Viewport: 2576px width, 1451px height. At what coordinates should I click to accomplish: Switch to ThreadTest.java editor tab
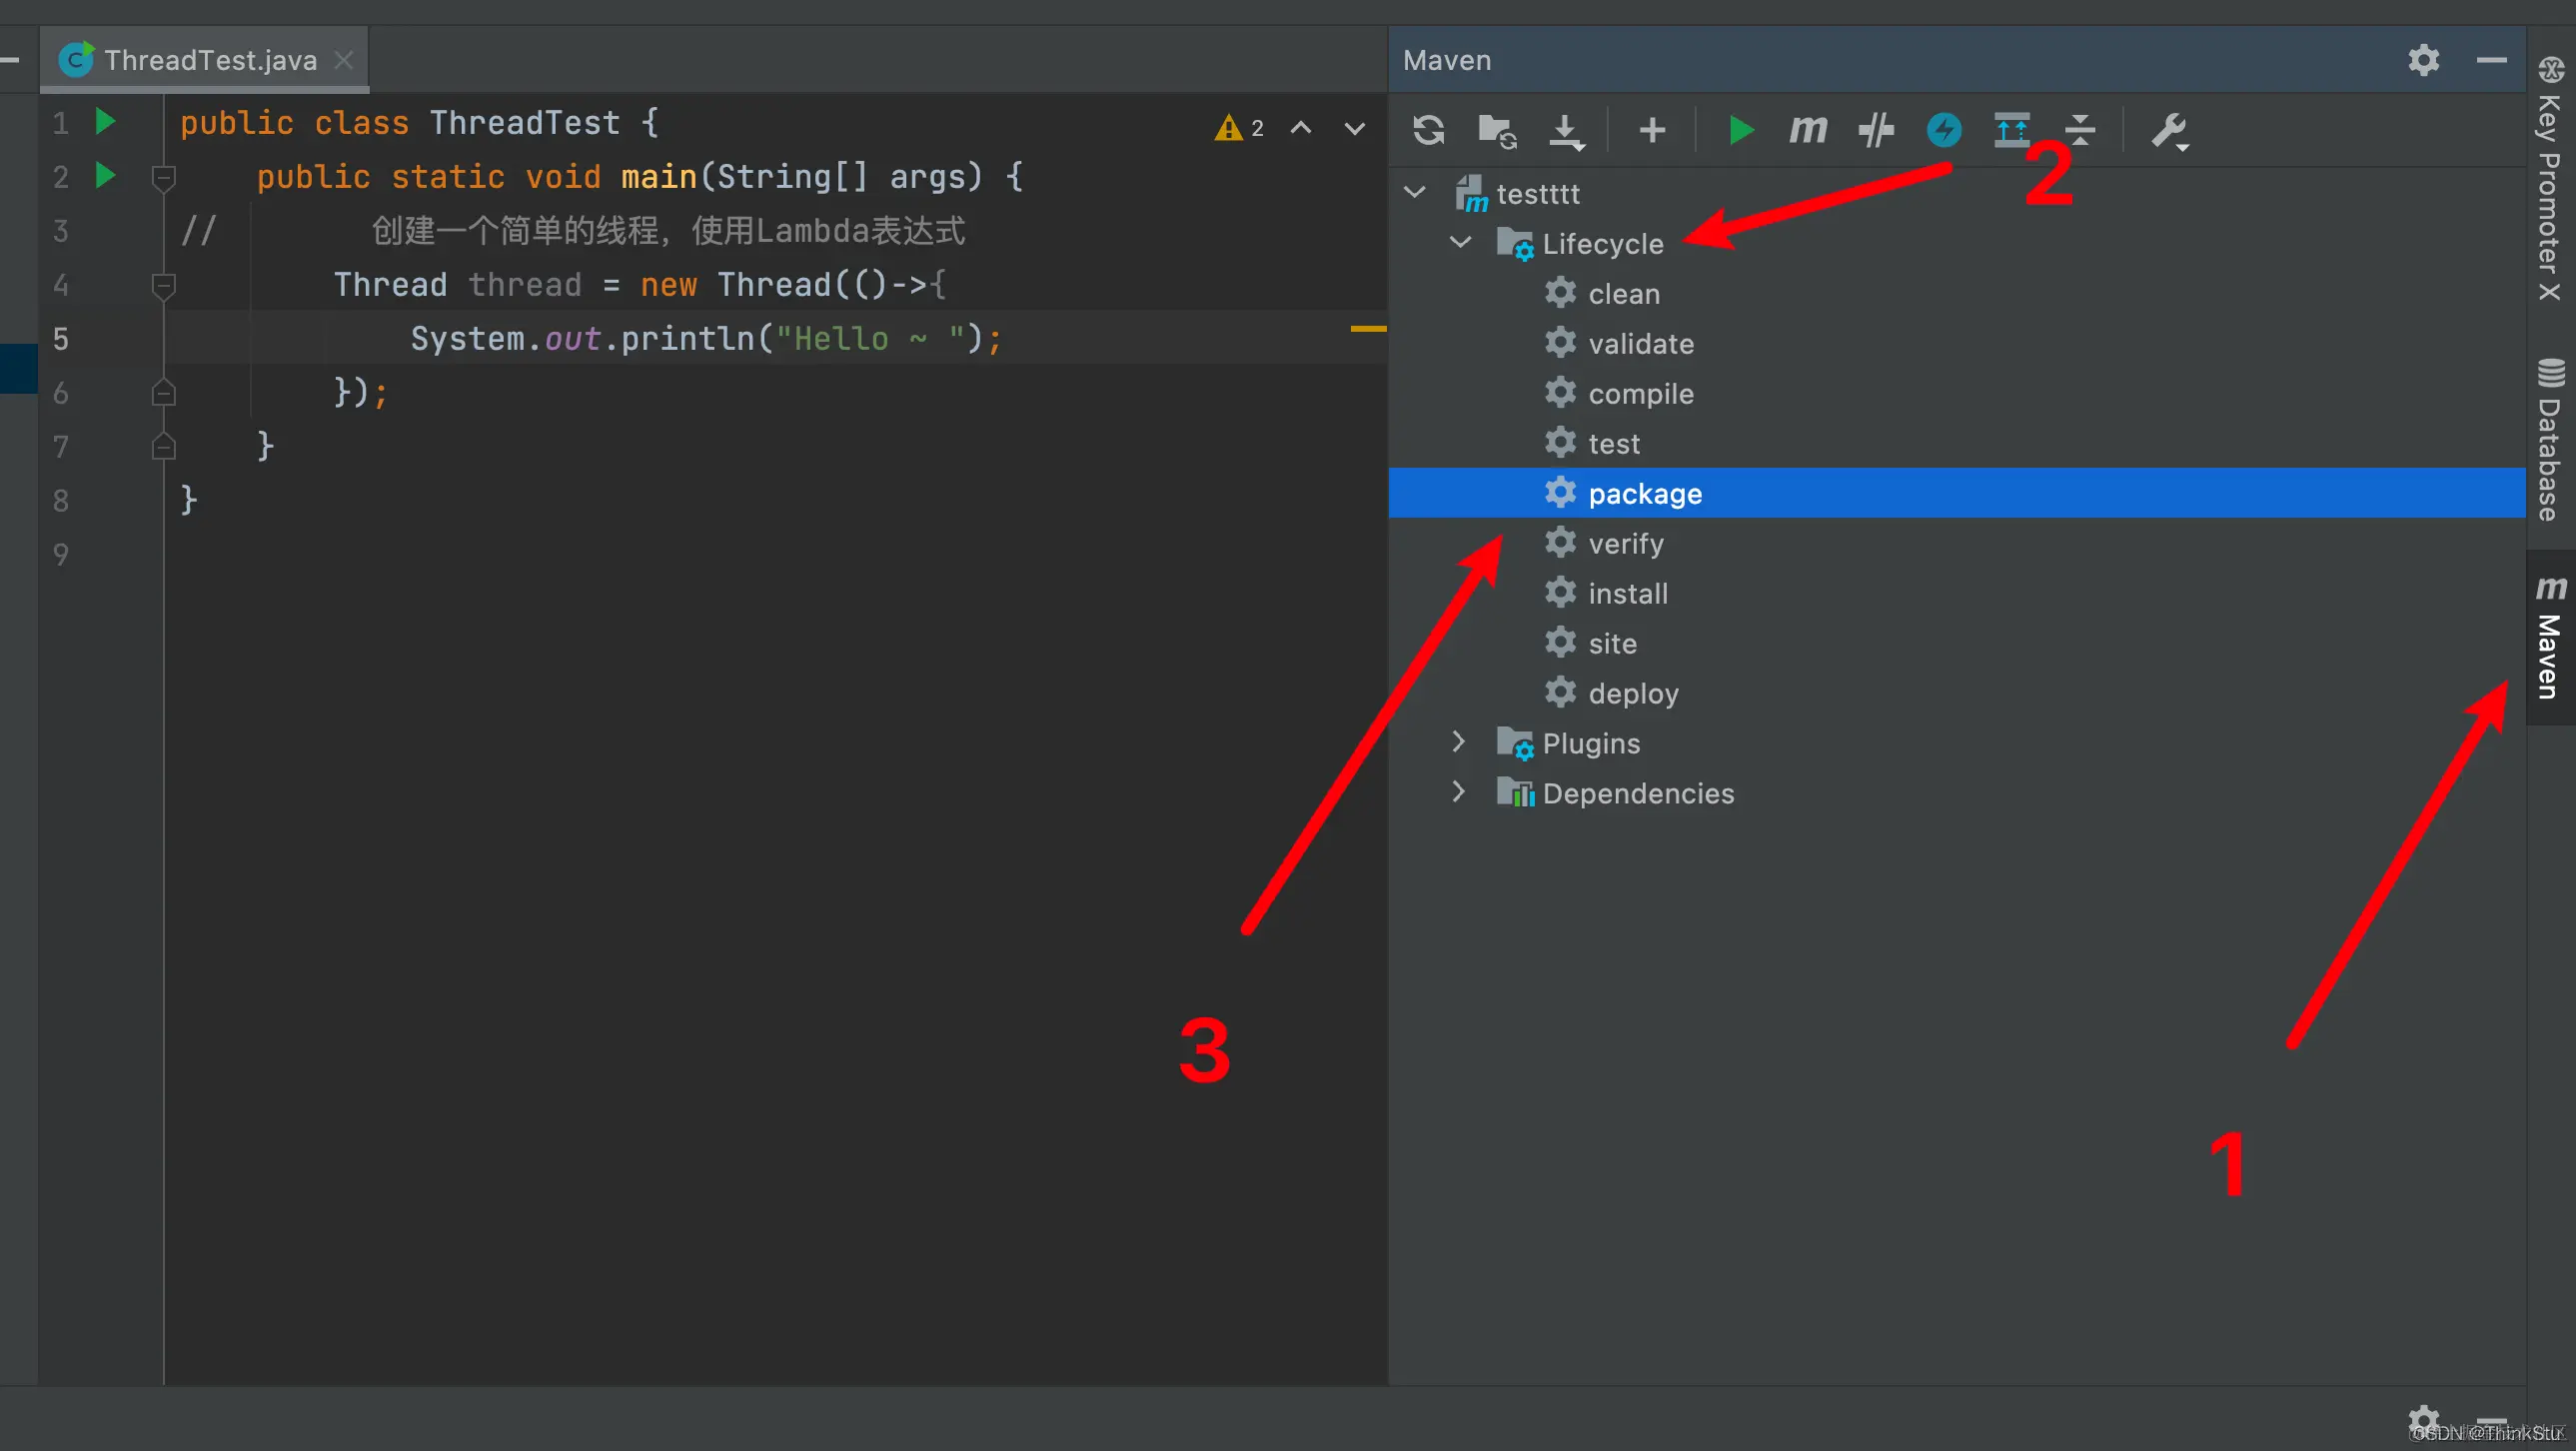point(210,60)
